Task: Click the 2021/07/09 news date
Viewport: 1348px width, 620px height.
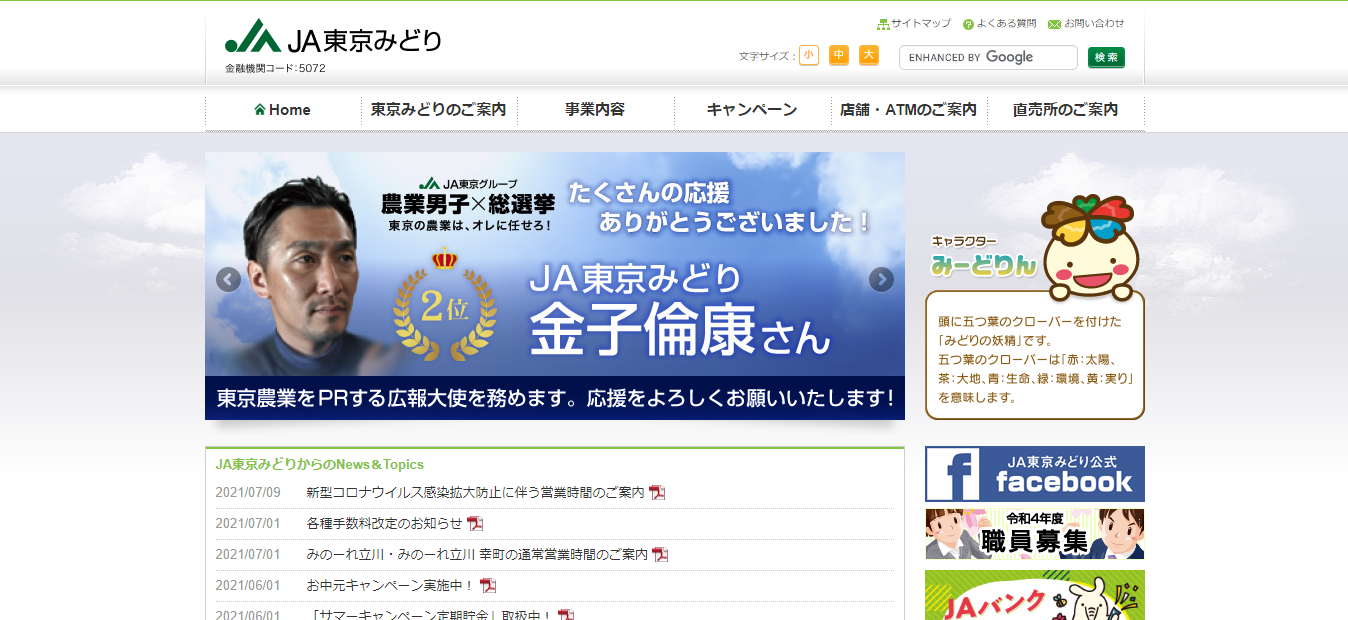Action: pyautogui.click(x=248, y=493)
